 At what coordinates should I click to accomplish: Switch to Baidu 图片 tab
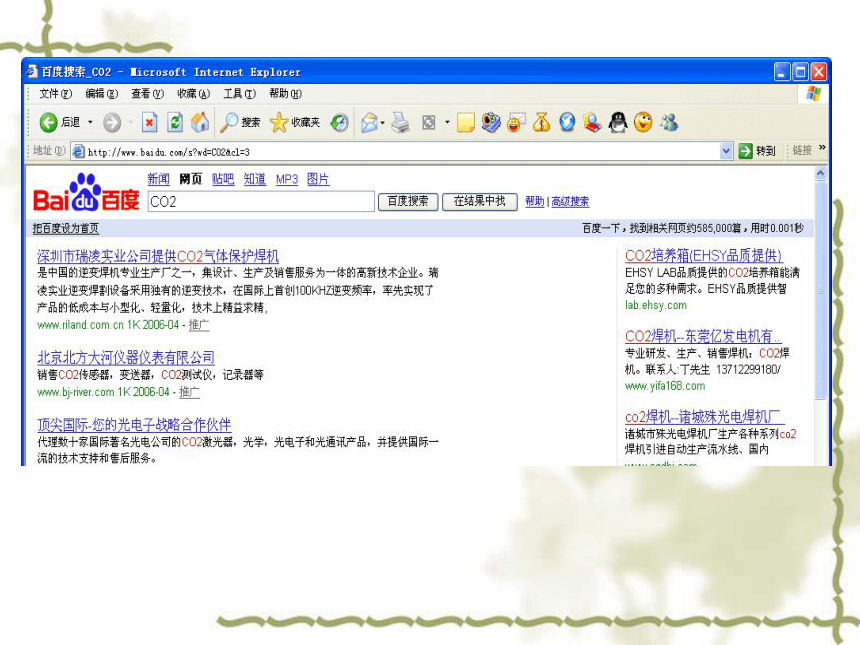pos(318,179)
